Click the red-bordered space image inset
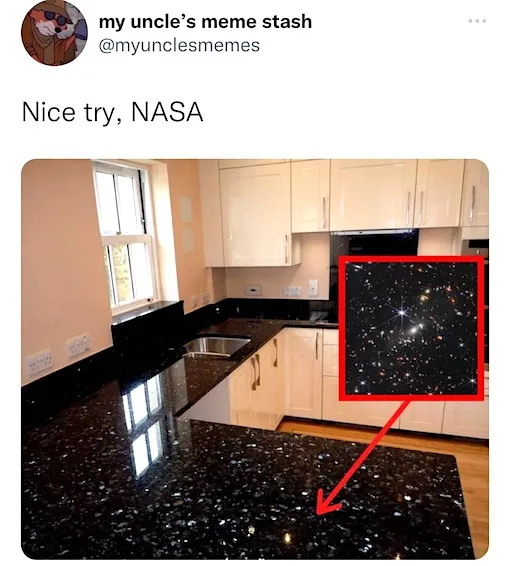Image resolution: width=510 pixels, height=566 pixels. tap(411, 328)
